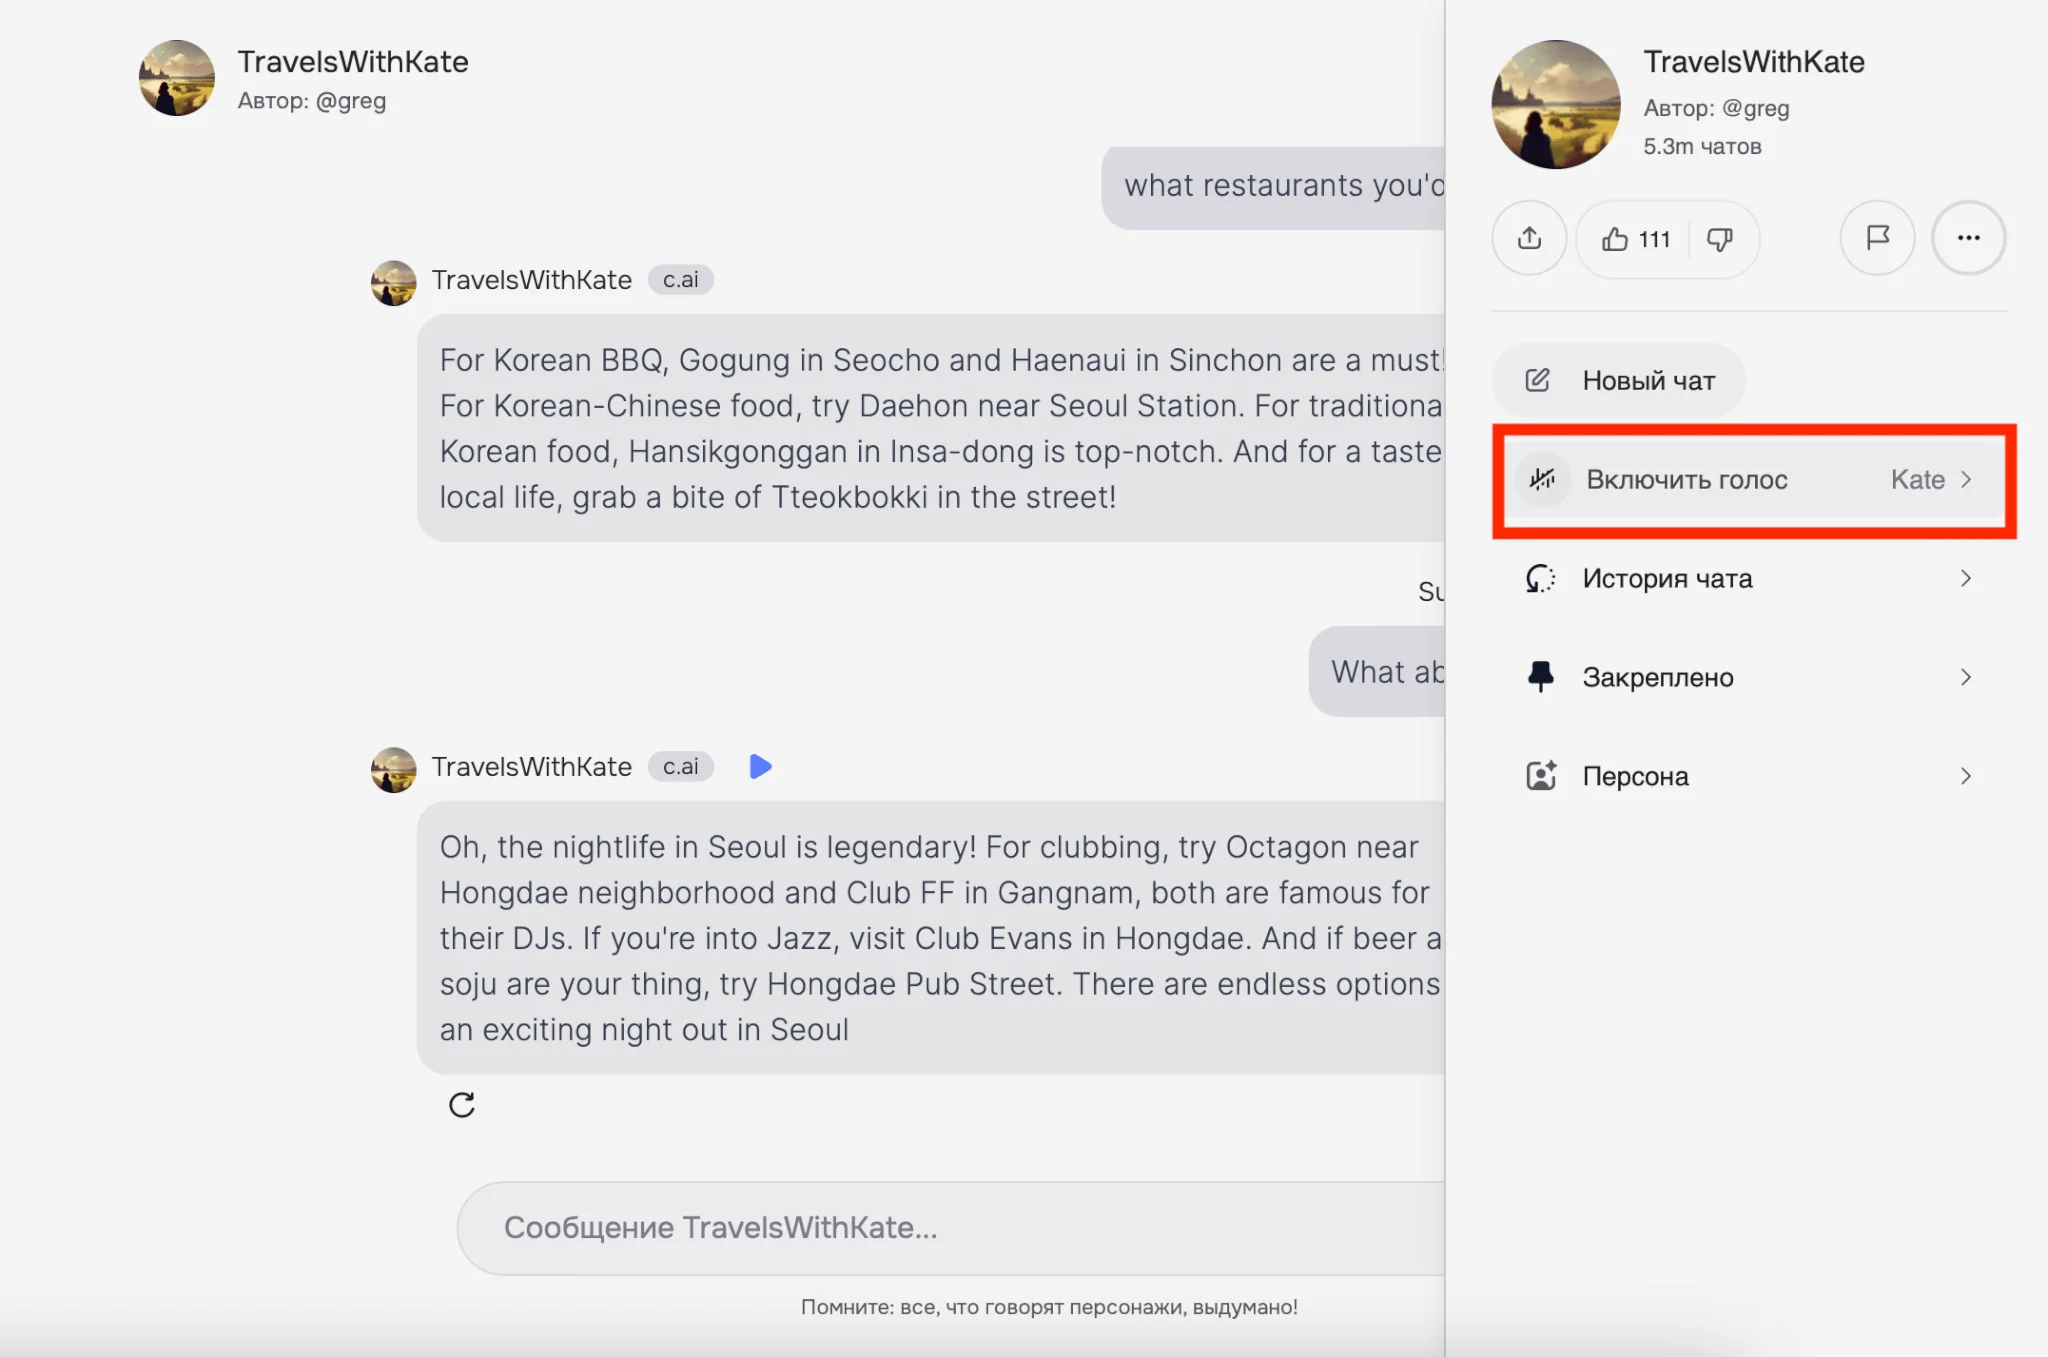Expand История чата chevron arrow
This screenshot has height=1357, width=2048.
[1966, 578]
